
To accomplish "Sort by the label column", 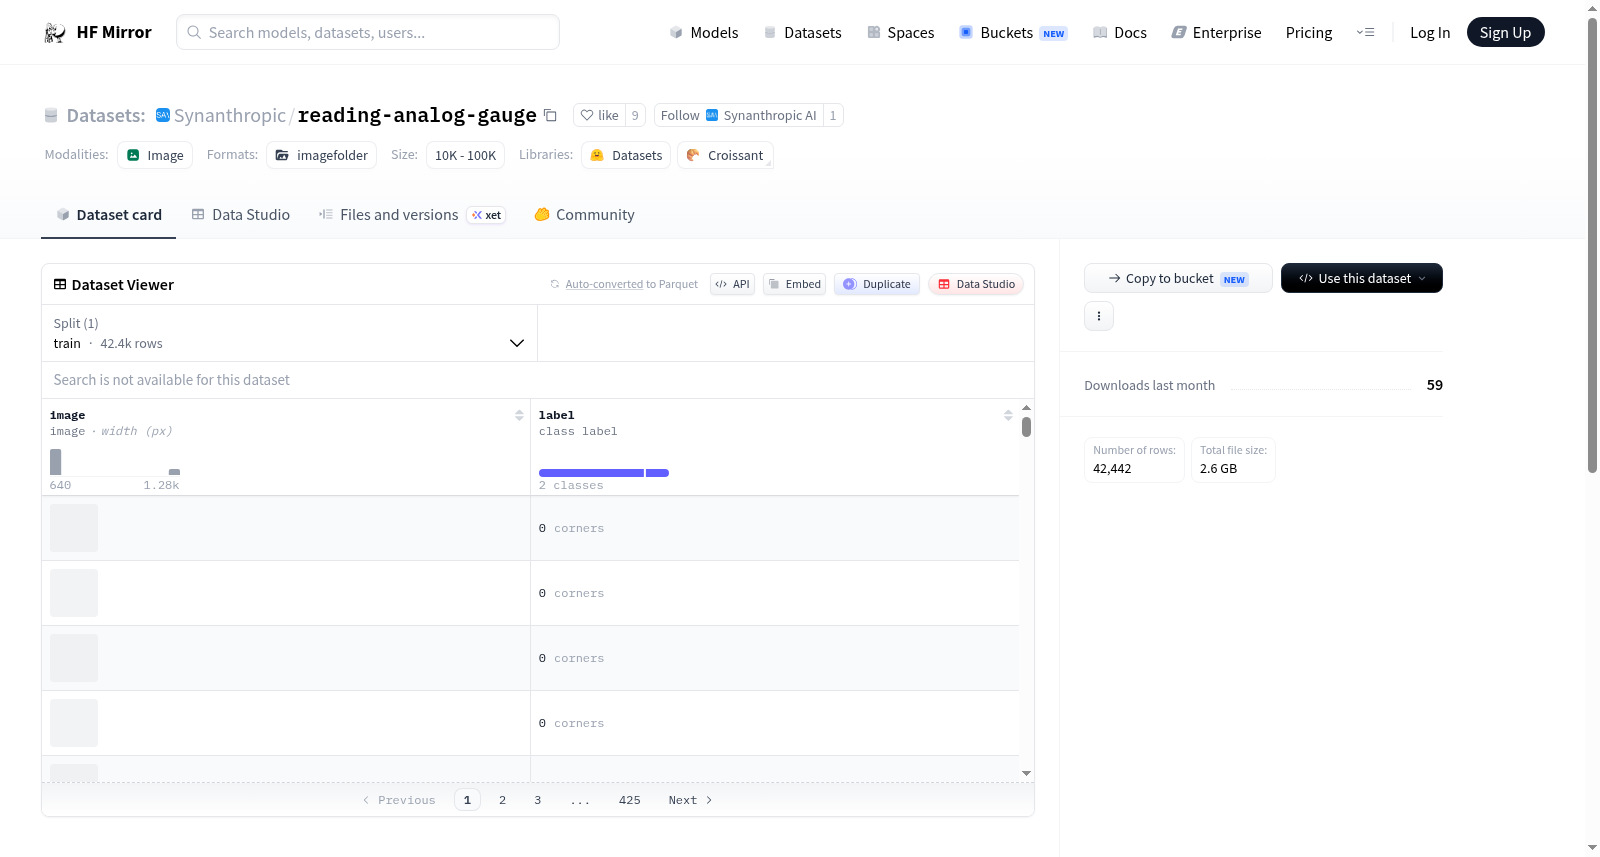I will [1008, 415].
